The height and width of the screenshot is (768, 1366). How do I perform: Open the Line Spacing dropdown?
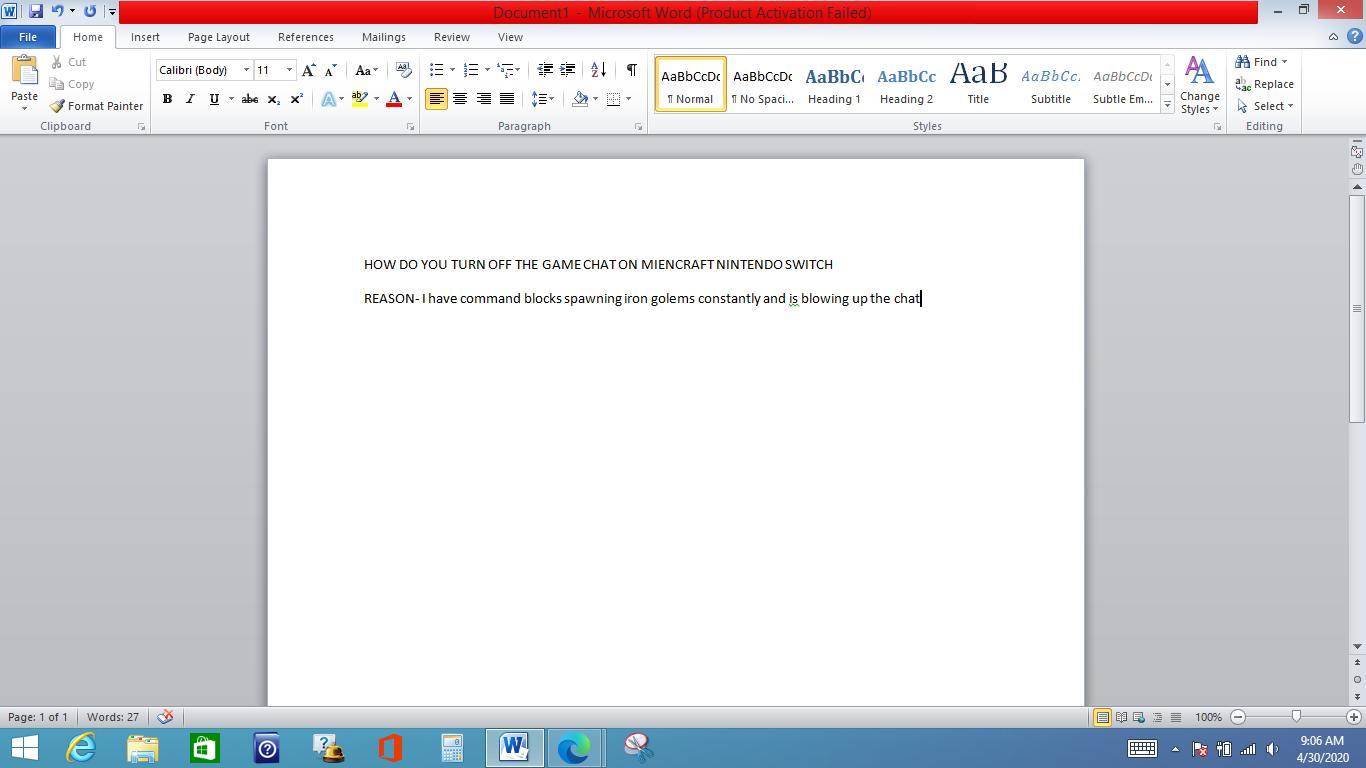pos(542,99)
